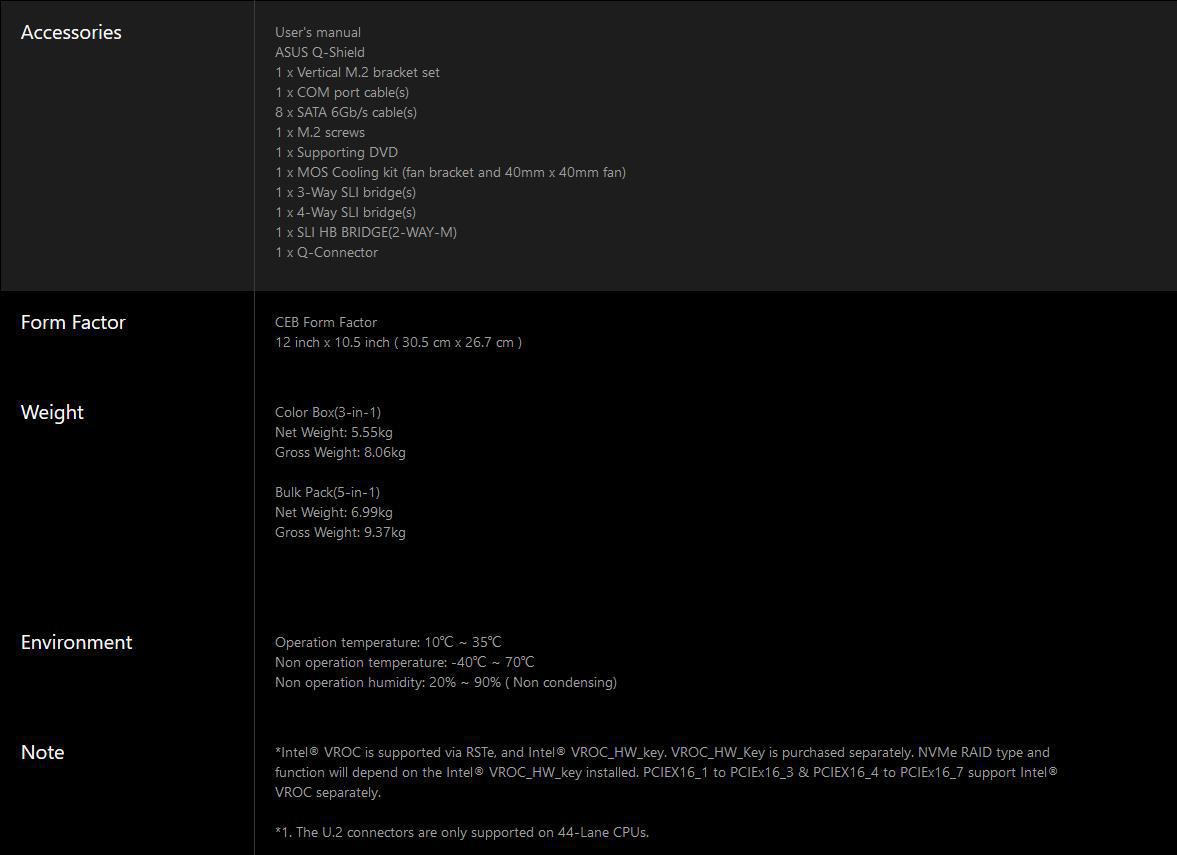Viewport: 1177px width, 855px height.
Task: Click the Non operation humidity line
Action: click(x=446, y=682)
